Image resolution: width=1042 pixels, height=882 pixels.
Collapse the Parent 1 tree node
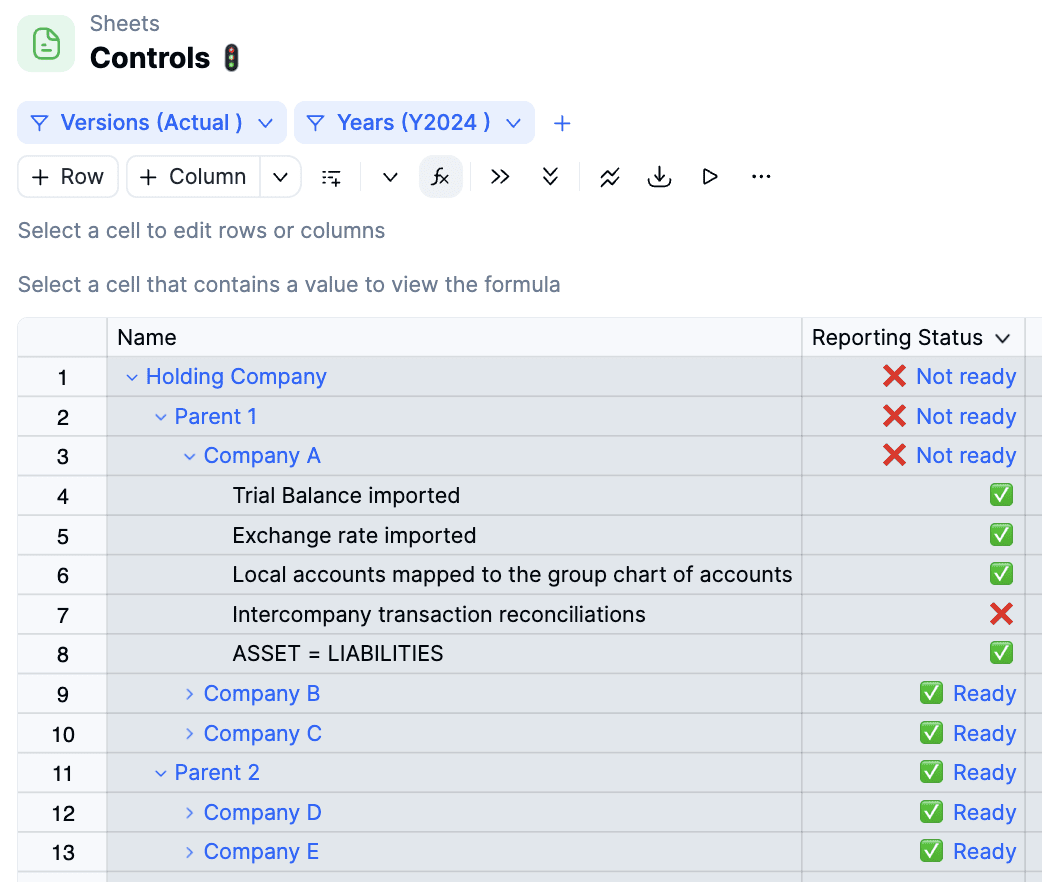(161, 416)
